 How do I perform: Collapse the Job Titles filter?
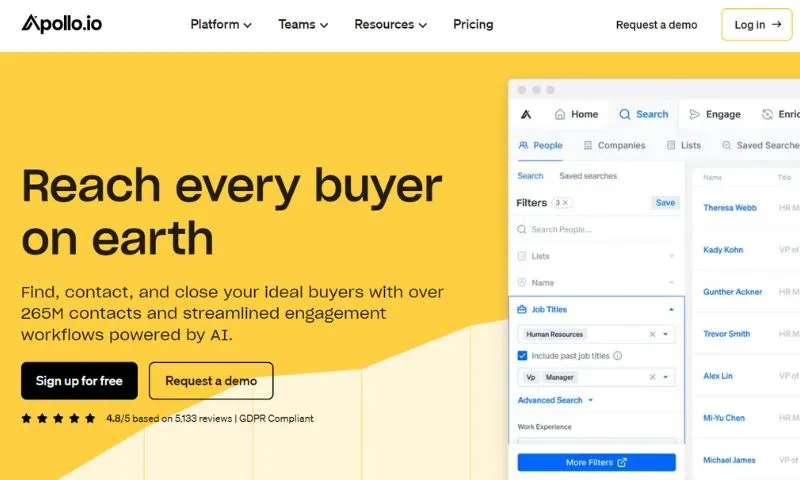tap(671, 310)
